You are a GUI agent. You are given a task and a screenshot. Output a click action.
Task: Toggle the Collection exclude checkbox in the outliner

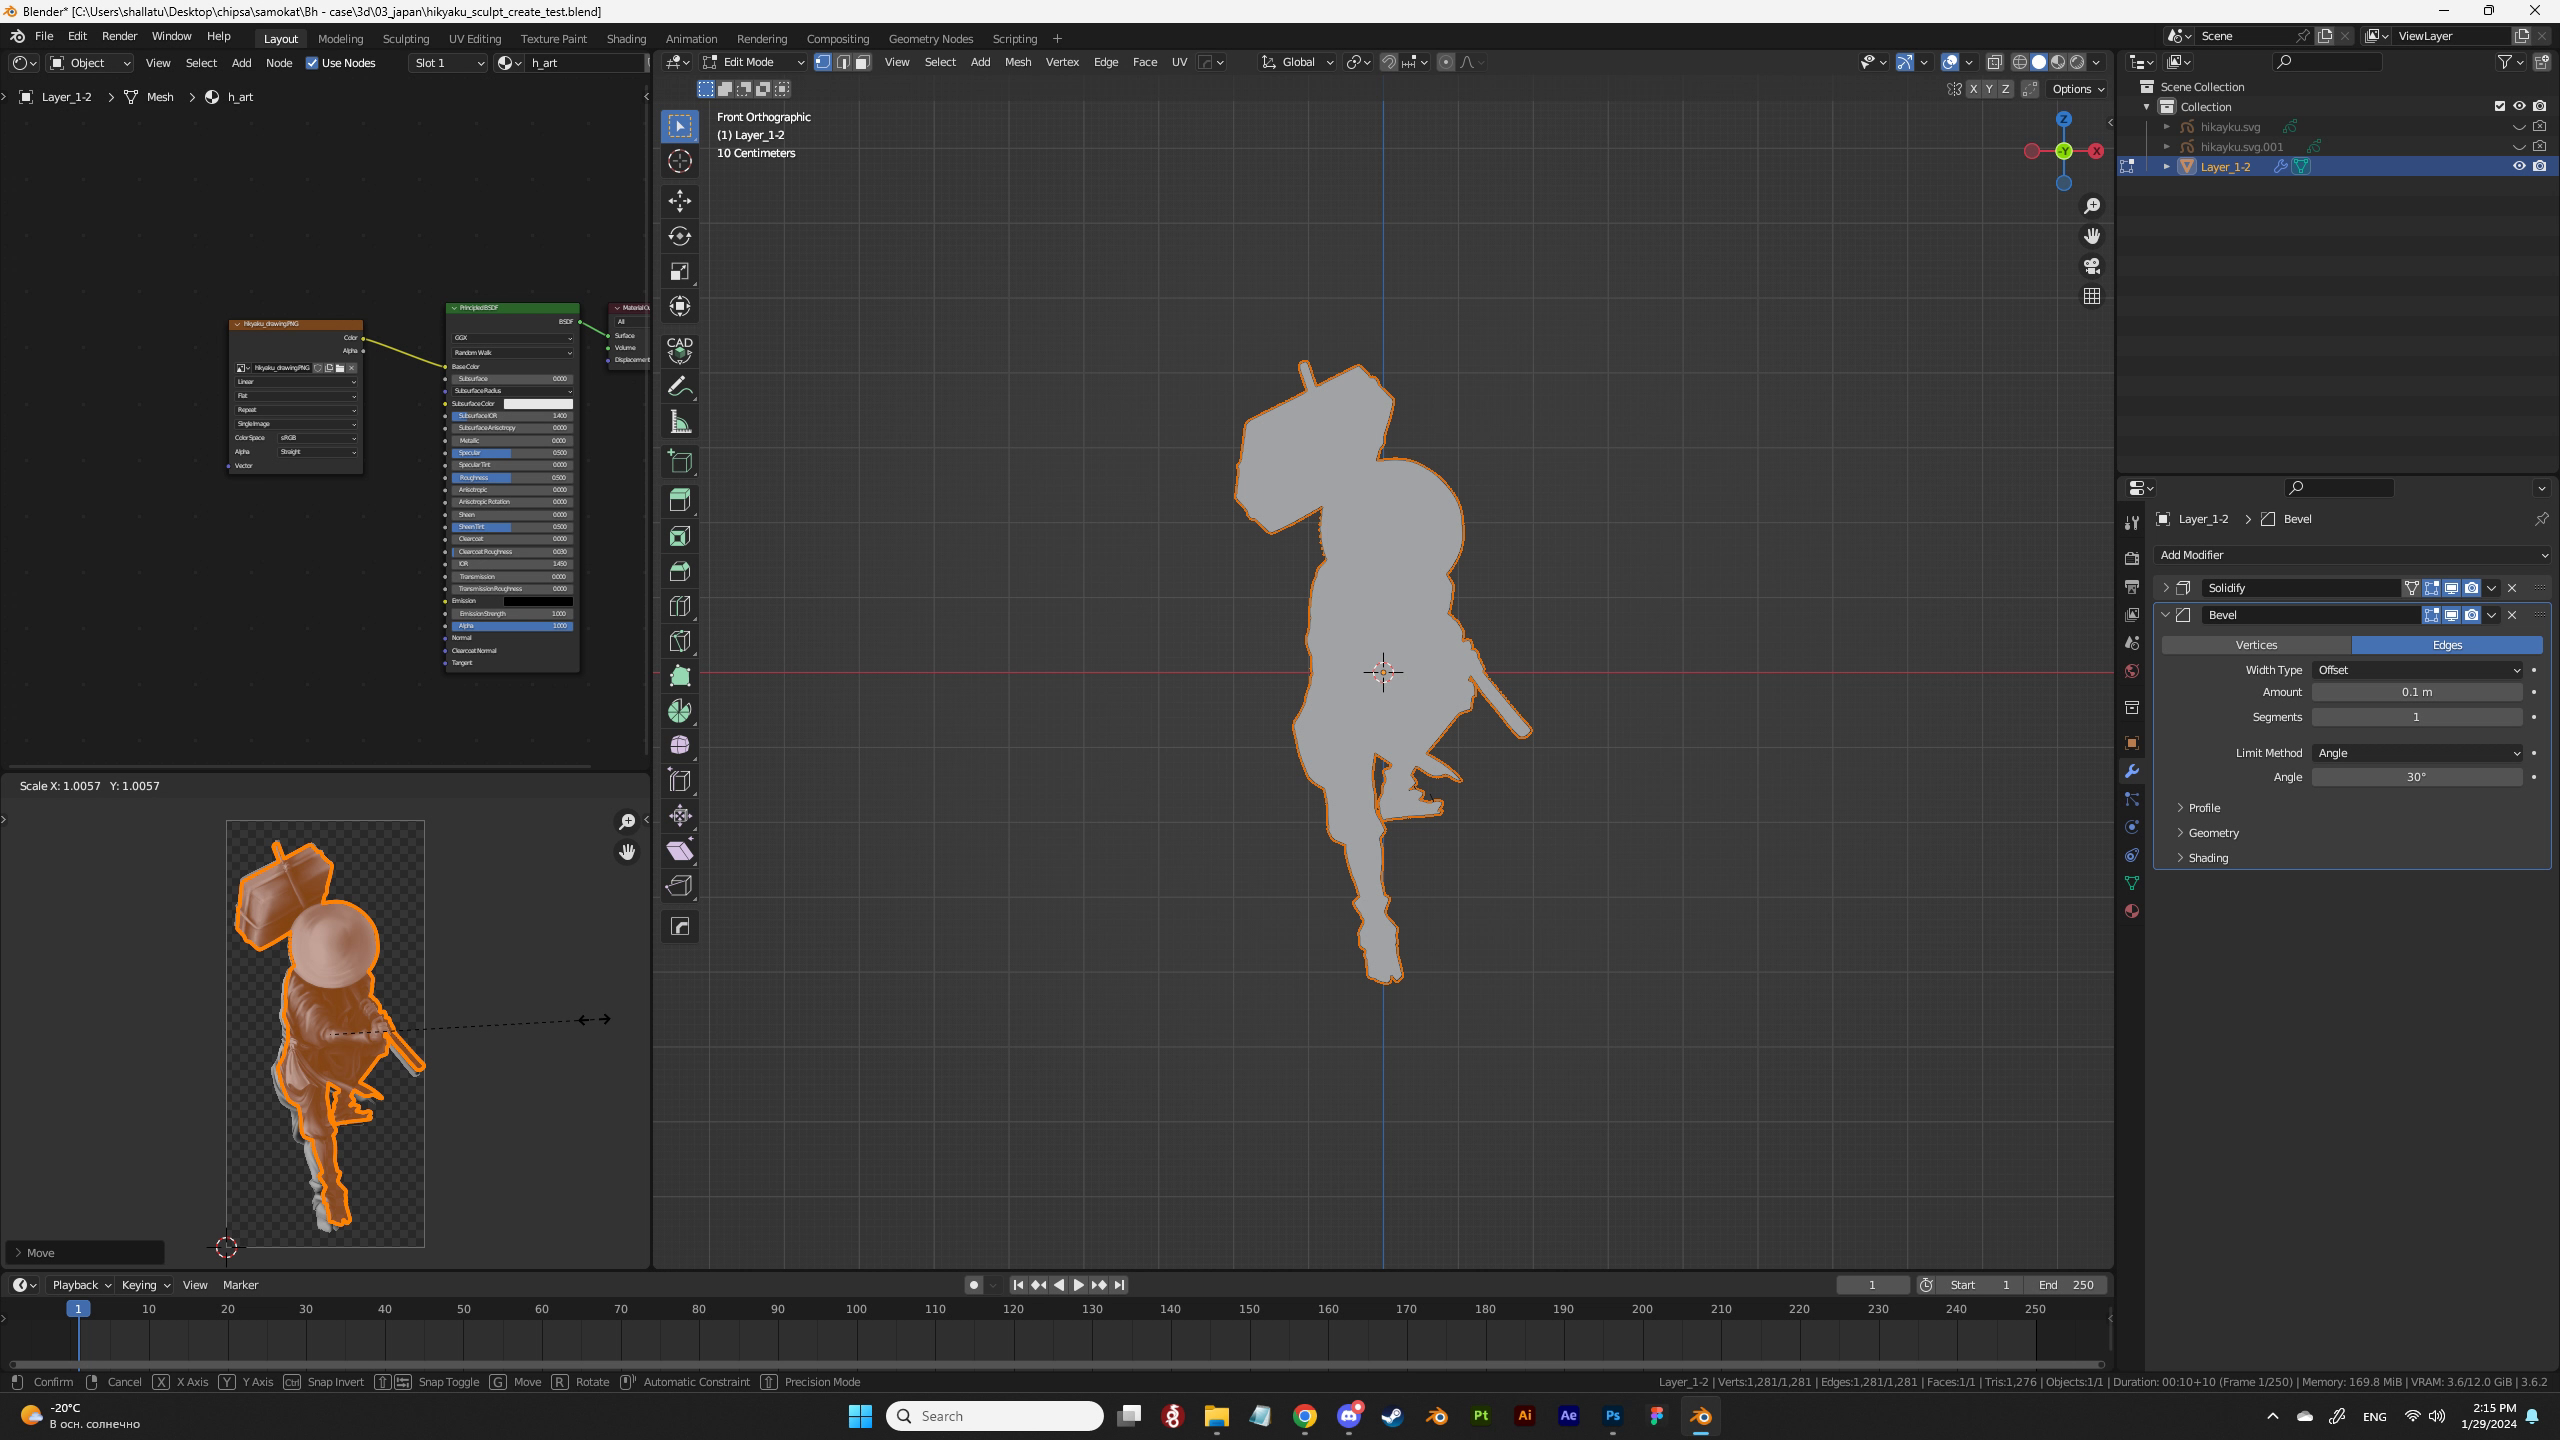coord(2499,106)
